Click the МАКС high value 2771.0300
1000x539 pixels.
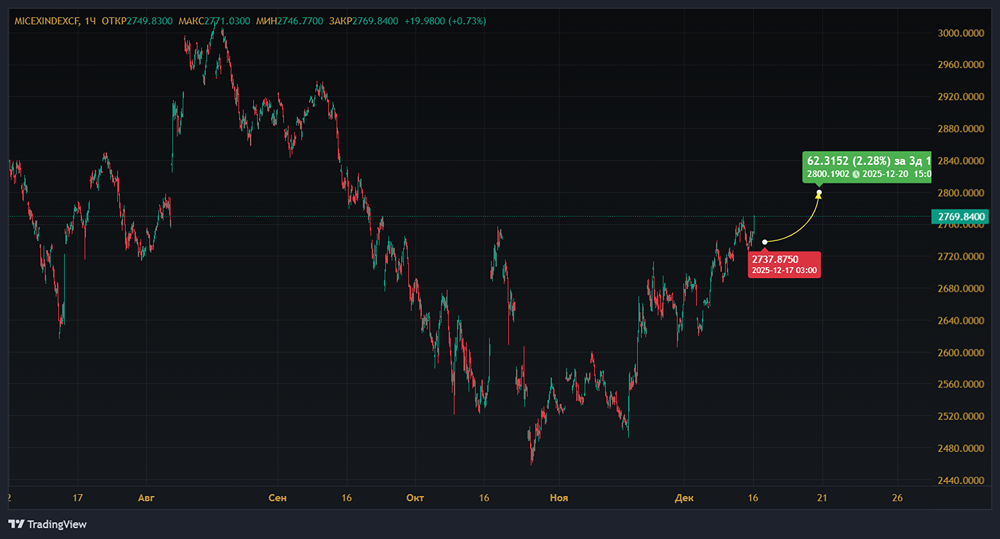(x=236, y=21)
